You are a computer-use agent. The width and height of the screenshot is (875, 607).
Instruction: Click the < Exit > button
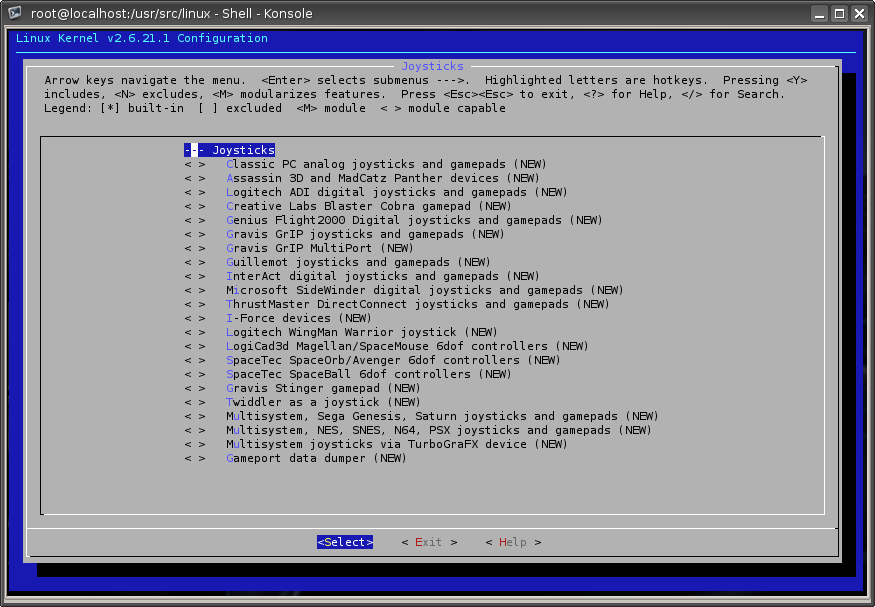[429, 542]
